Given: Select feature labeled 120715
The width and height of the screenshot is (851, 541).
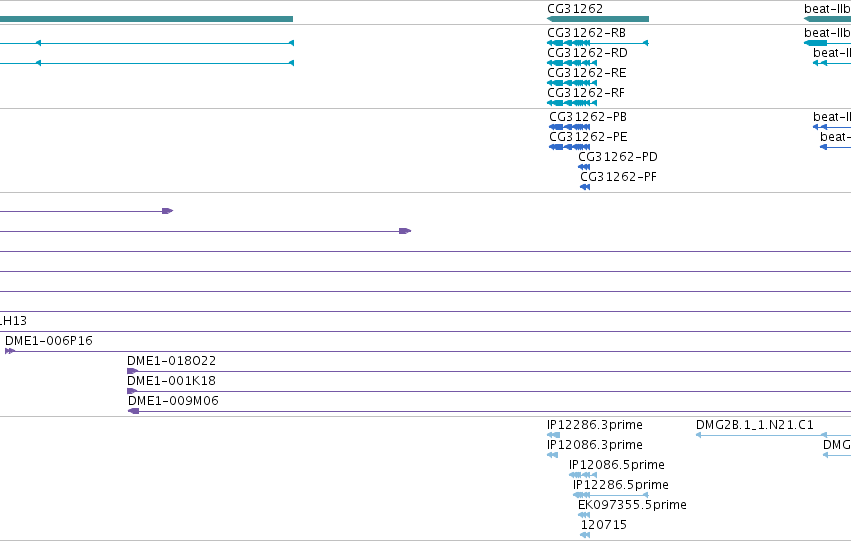Looking at the screenshot, I should point(604,525).
